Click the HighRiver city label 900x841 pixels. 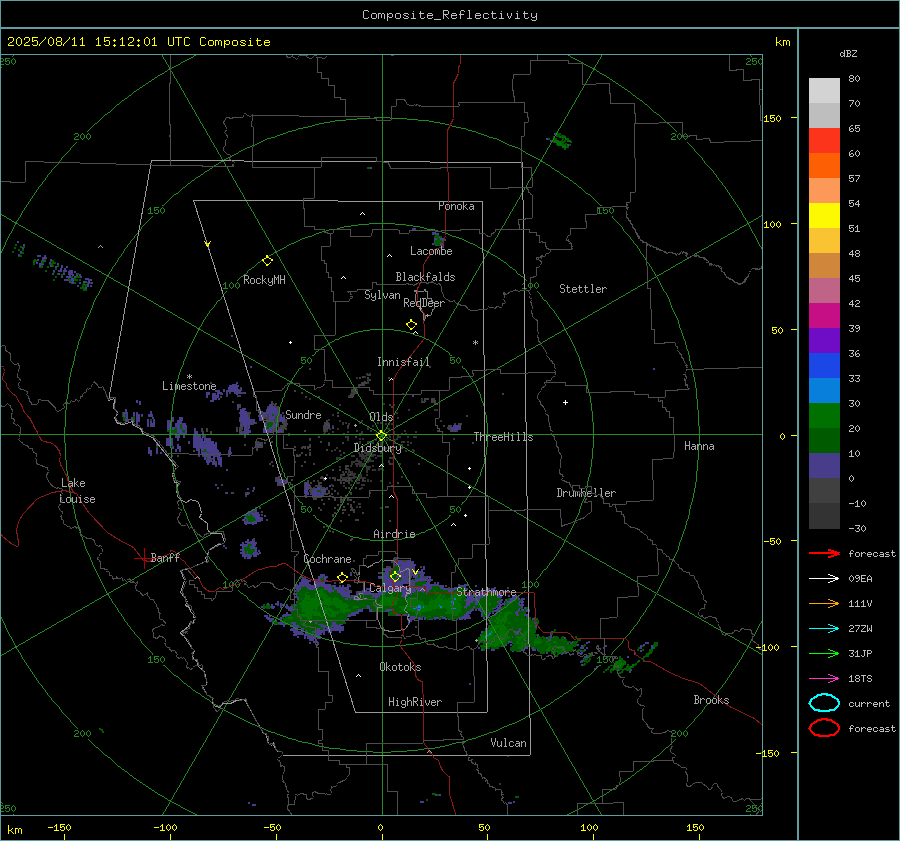[x=415, y=702]
